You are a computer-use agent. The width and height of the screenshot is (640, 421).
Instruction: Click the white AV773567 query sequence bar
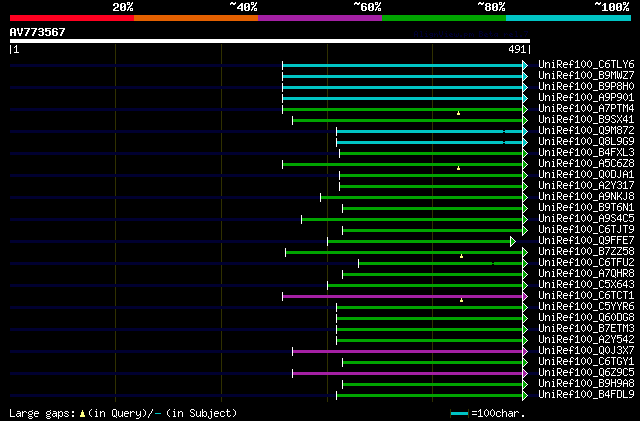[x=270, y=41]
